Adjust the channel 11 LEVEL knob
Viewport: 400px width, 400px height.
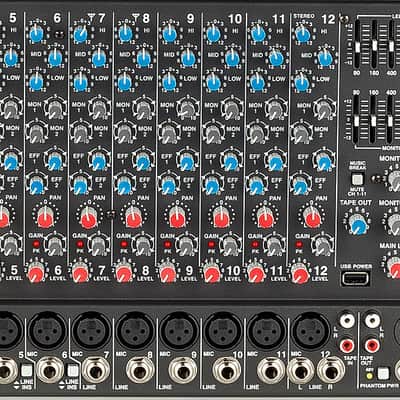[257, 274]
